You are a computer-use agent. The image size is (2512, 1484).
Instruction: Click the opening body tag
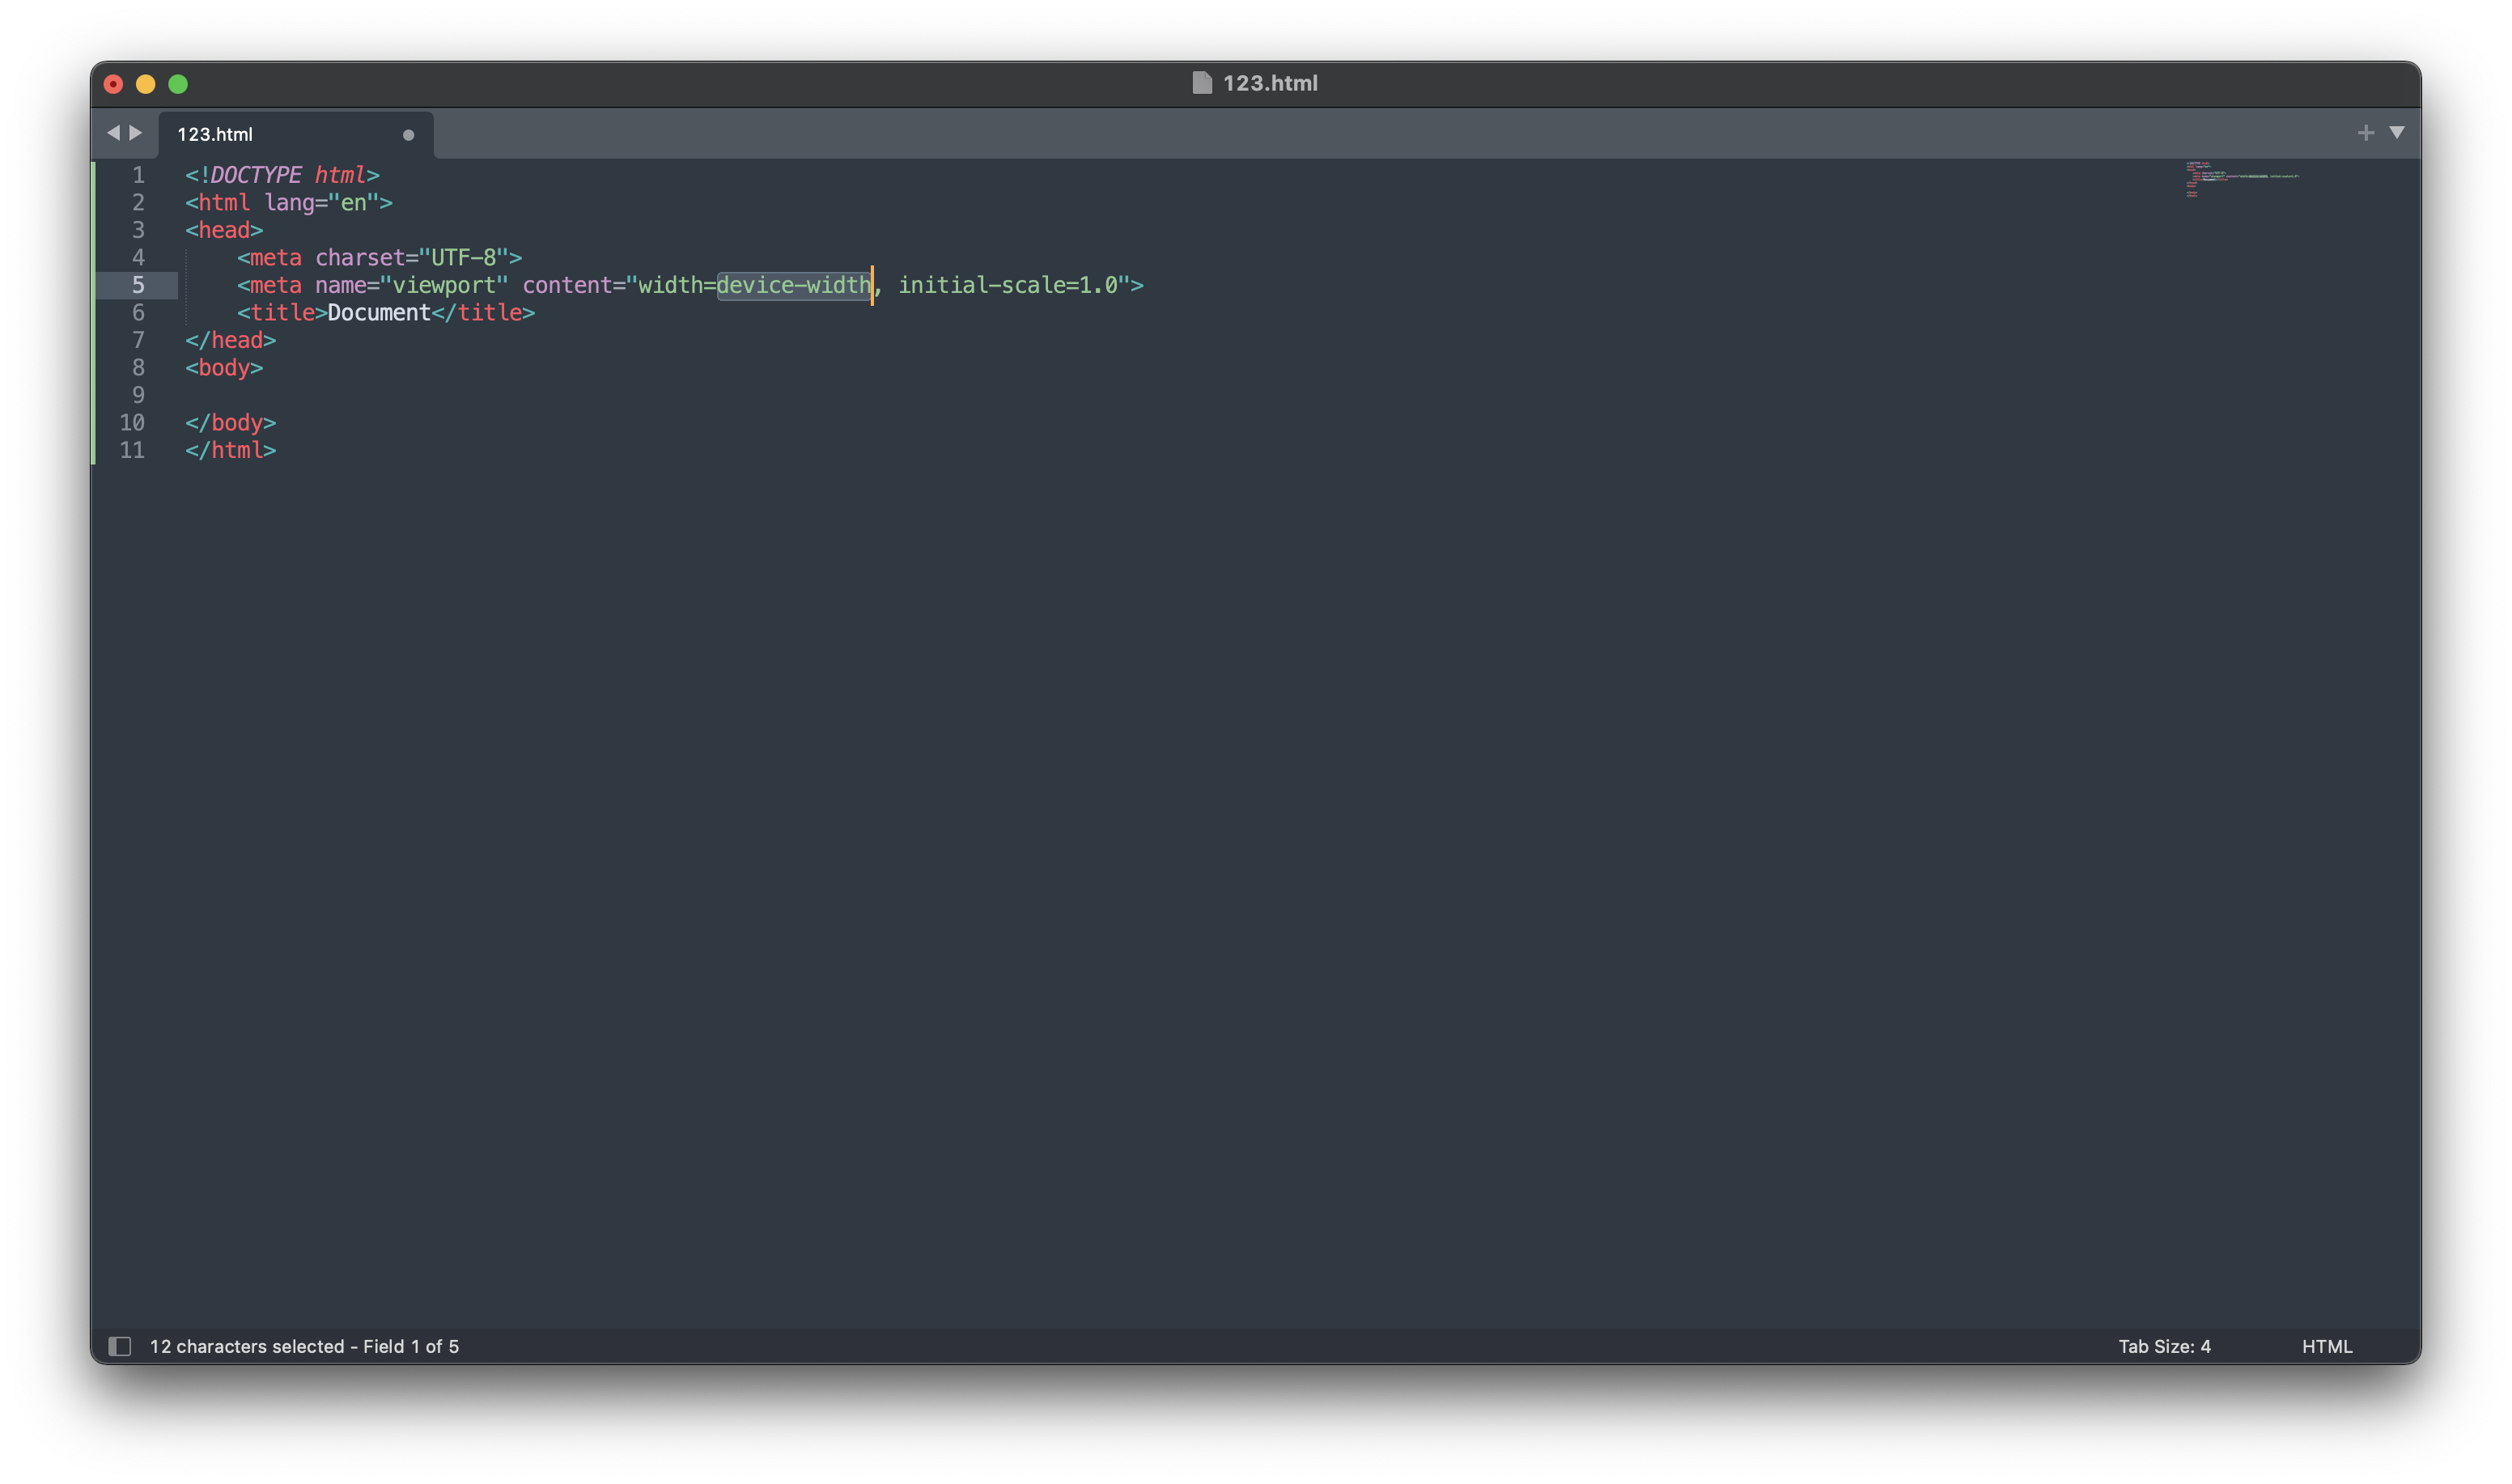click(x=224, y=368)
